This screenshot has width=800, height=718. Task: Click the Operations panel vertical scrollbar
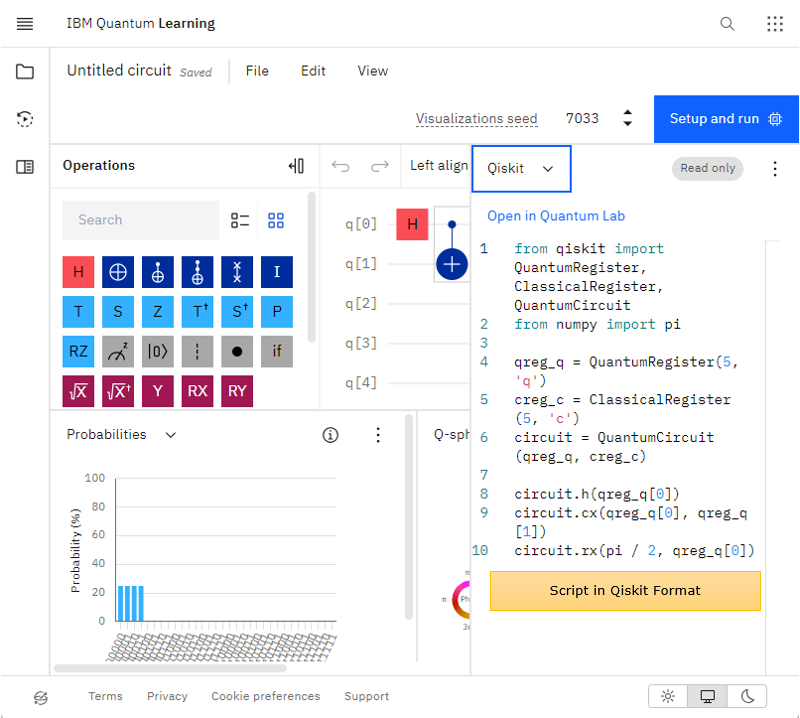coord(311,267)
